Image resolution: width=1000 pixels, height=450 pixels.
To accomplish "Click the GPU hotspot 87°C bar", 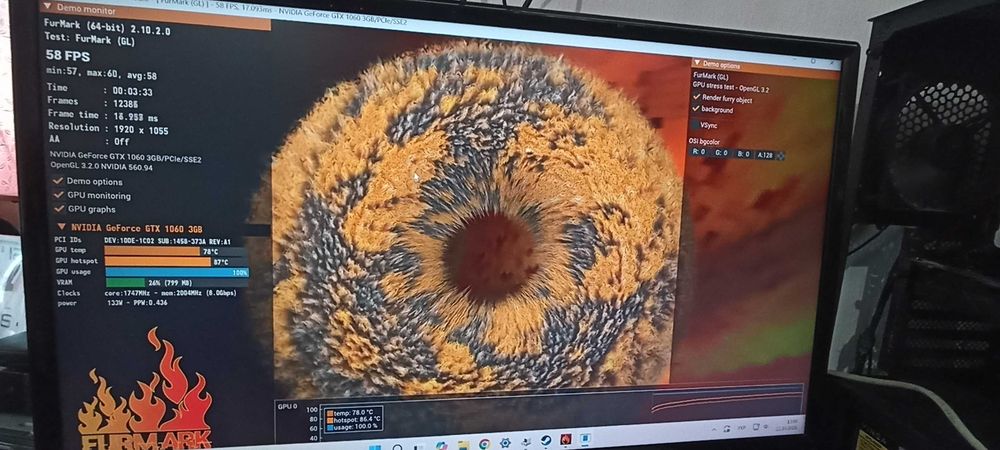I will coord(176,261).
